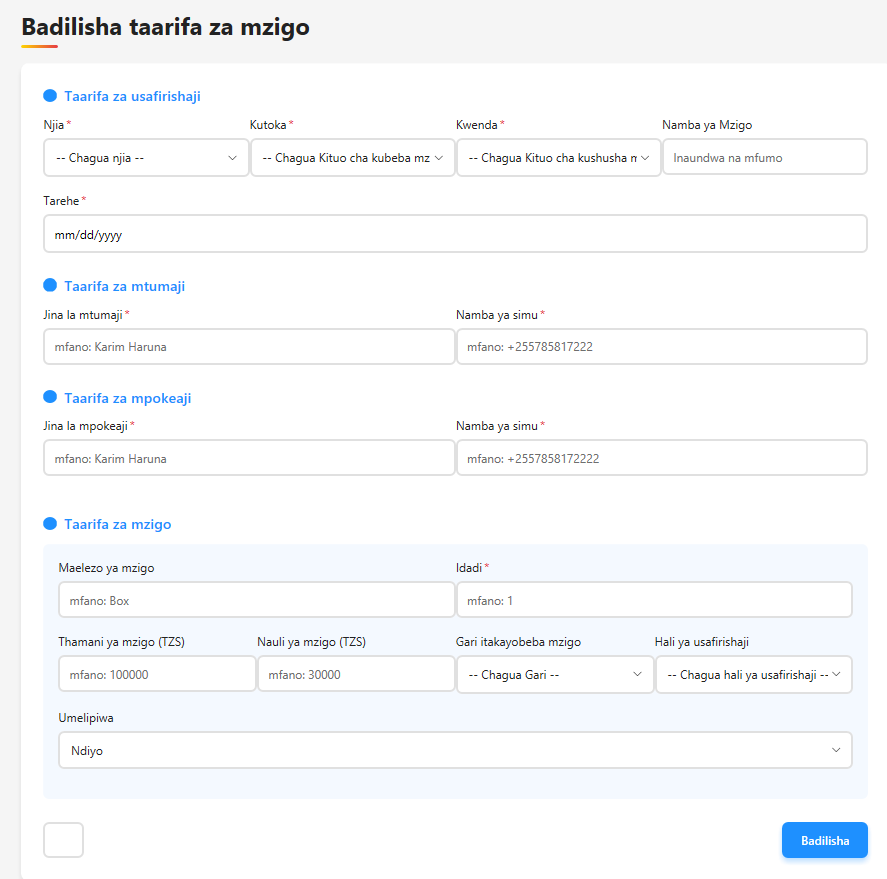Focus the Idadi quantity field
This screenshot has width=887, height=879.
point(654,601)
